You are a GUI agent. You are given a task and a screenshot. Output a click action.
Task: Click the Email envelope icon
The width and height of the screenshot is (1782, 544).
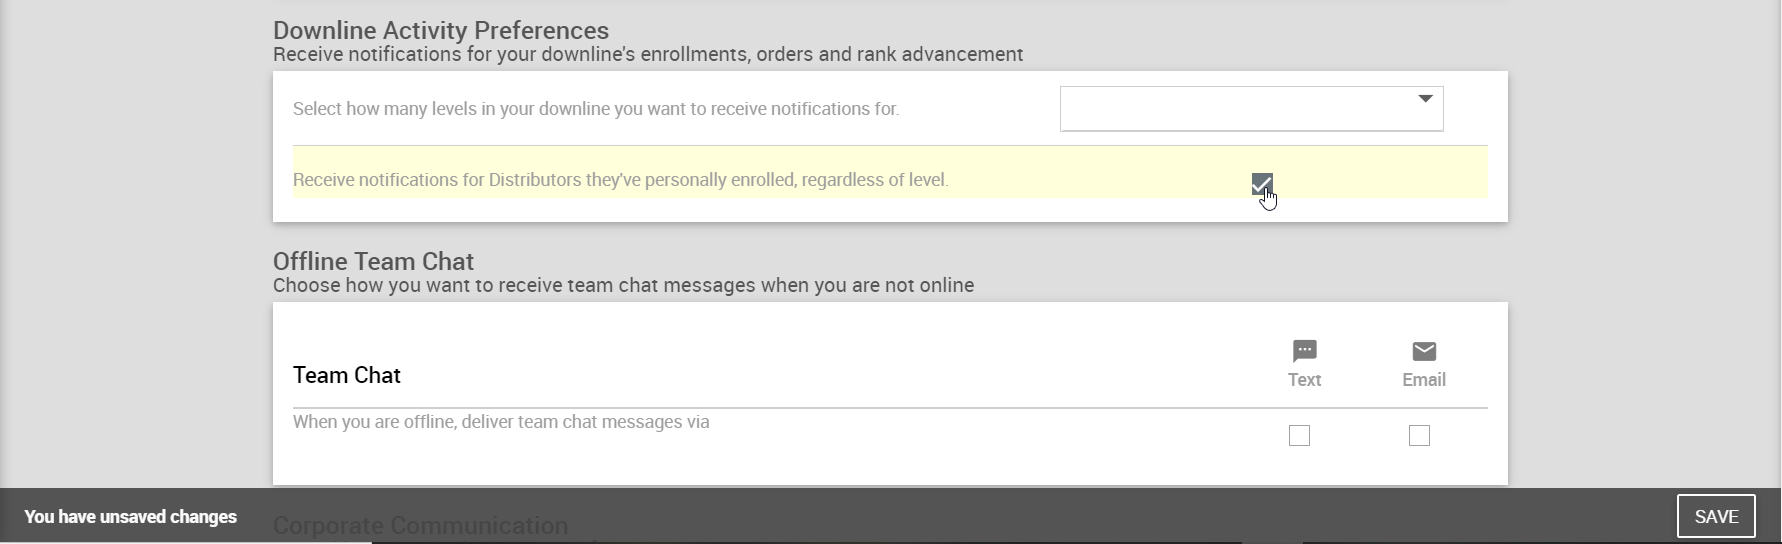(x=1424, y=351)
